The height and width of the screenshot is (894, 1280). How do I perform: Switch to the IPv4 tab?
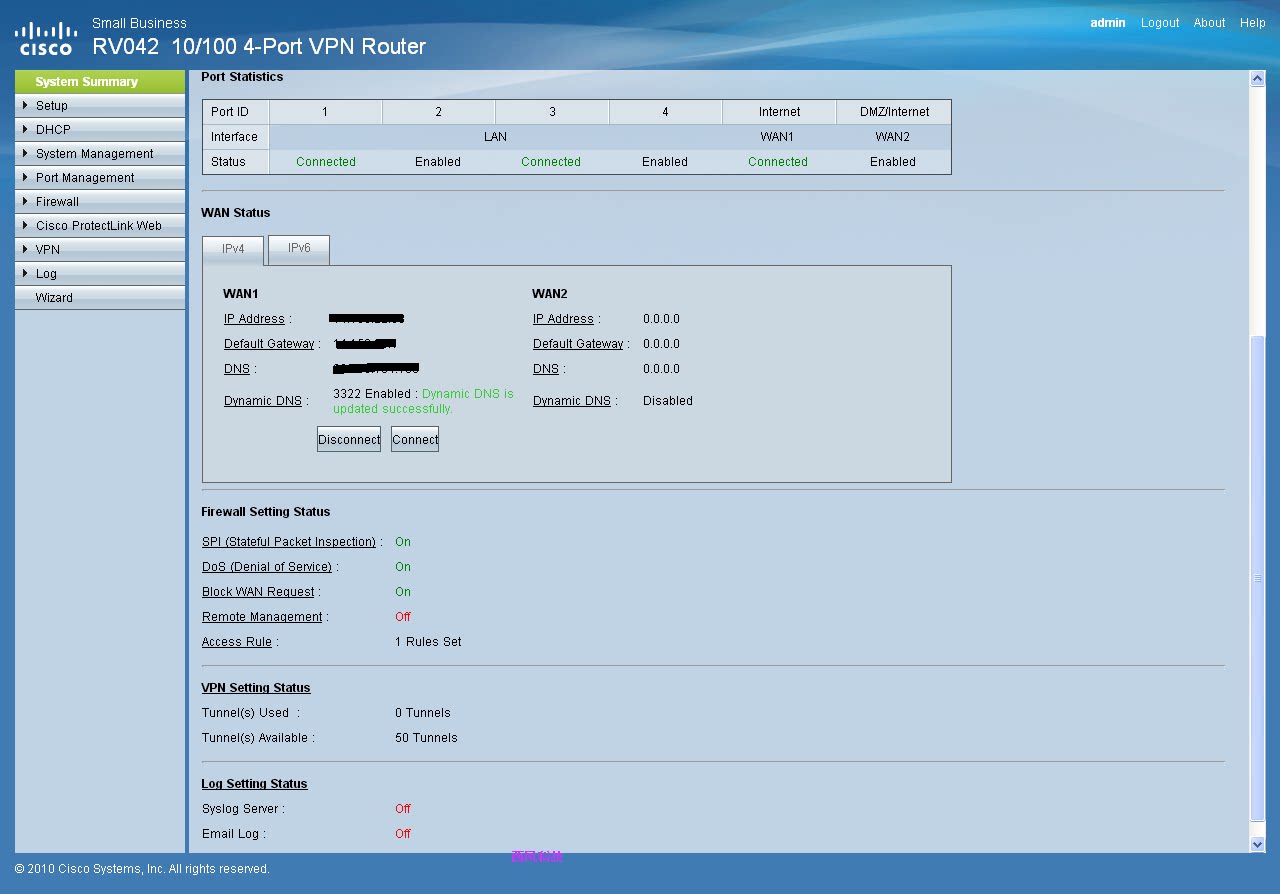(233, 250)
